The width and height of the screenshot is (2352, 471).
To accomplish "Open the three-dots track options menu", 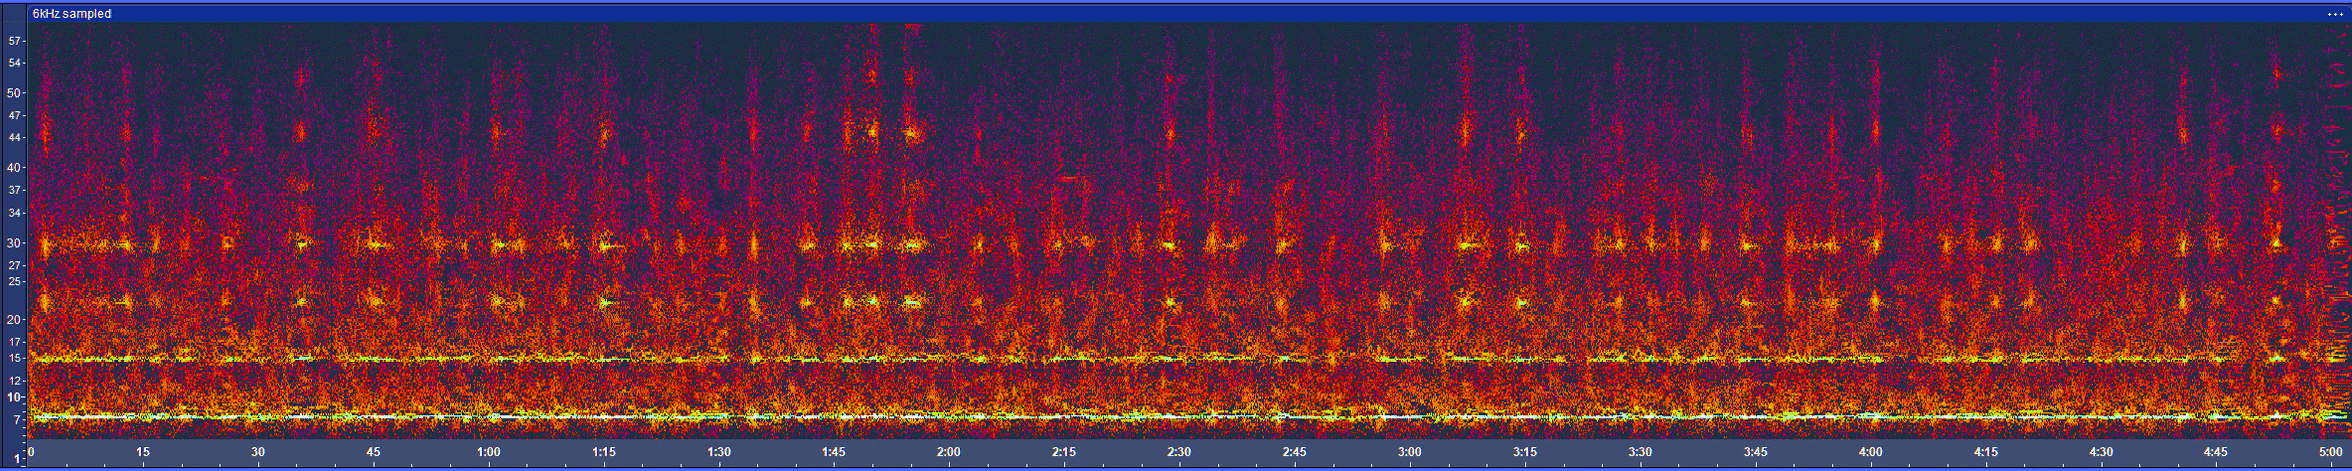I will coord(2335,14).
